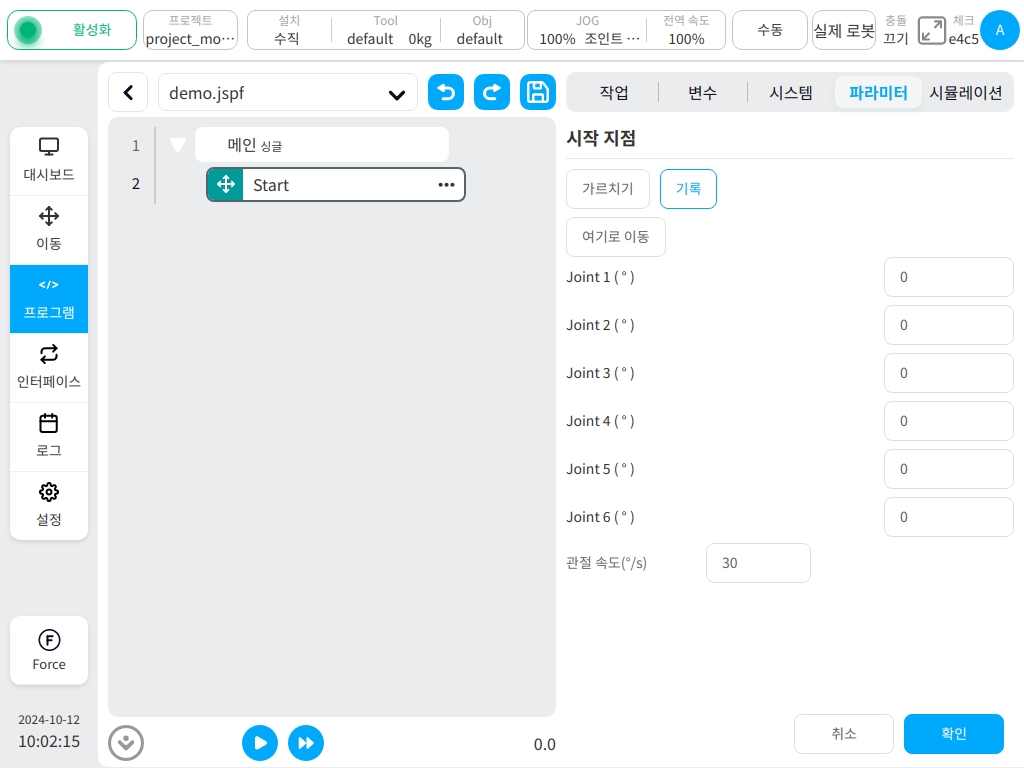Image resolution: width=1024 pixels, height=768 pixels.
Task: Click the Joint 5 angle input field
Action: tap(949, 469)
